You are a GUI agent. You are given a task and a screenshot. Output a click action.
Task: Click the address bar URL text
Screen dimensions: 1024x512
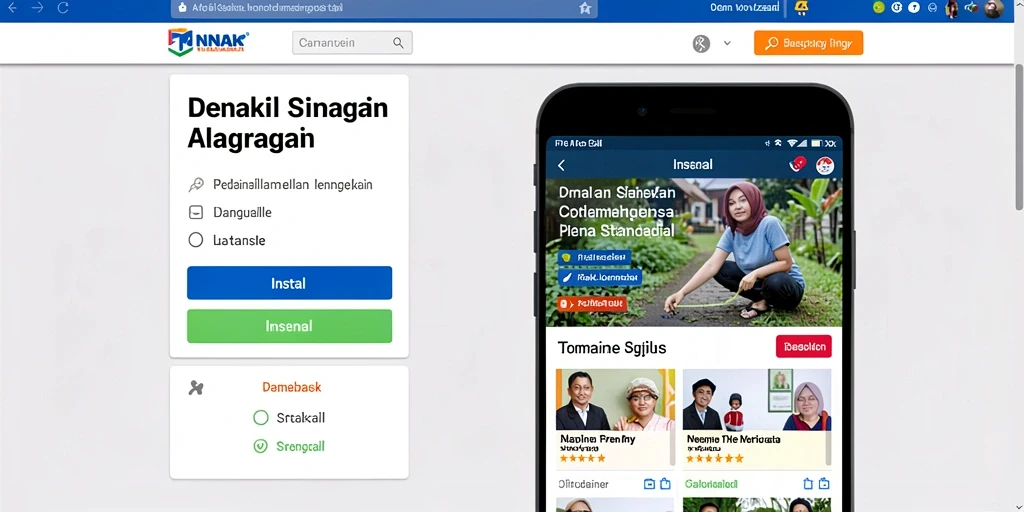[x=268, y=8]
